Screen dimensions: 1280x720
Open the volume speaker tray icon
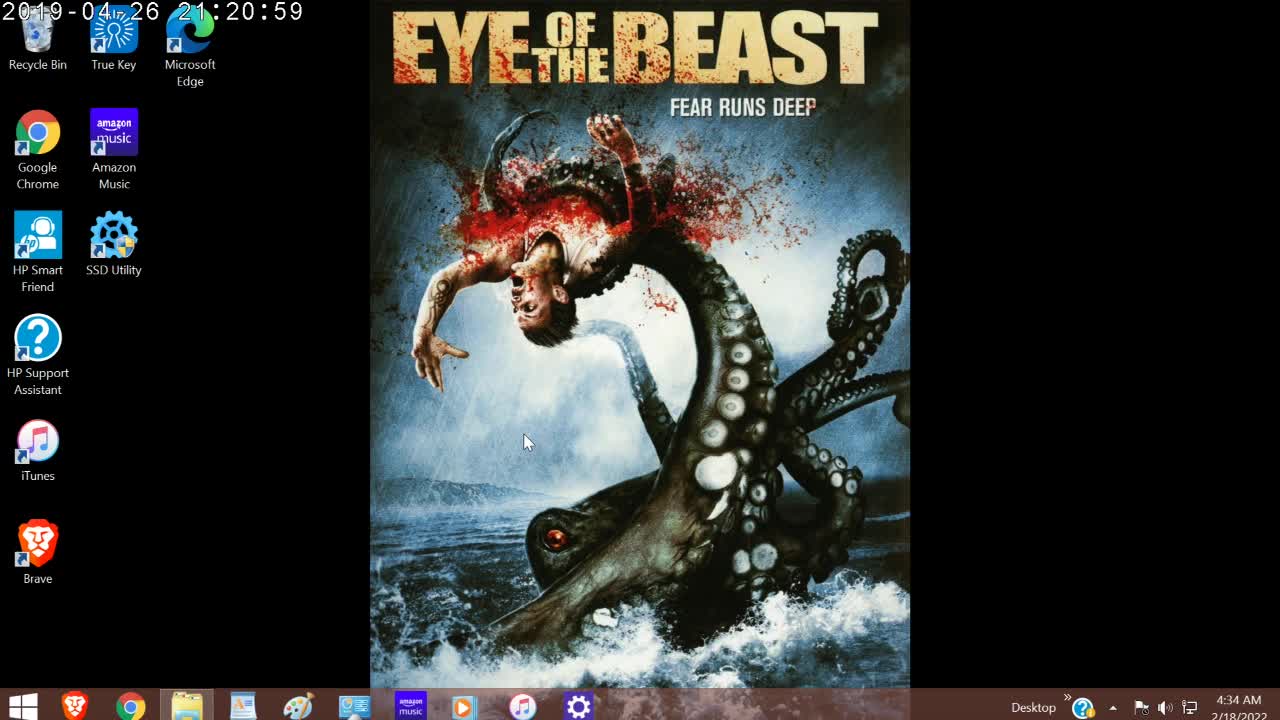1165,708
